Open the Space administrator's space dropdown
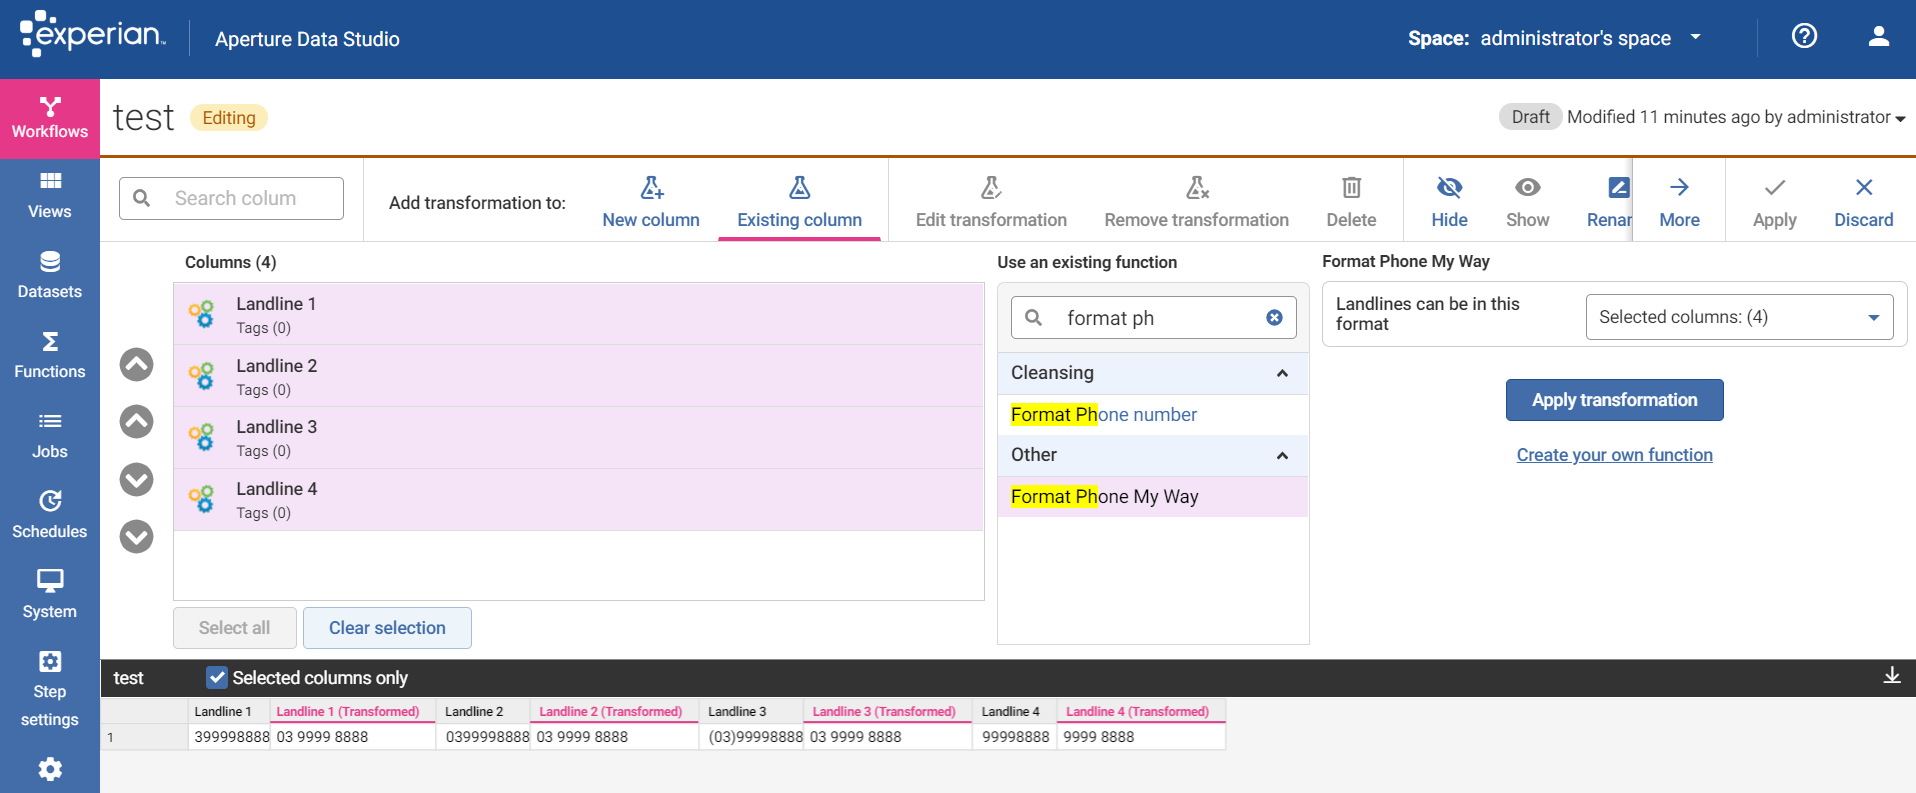 coord(1555,38)
